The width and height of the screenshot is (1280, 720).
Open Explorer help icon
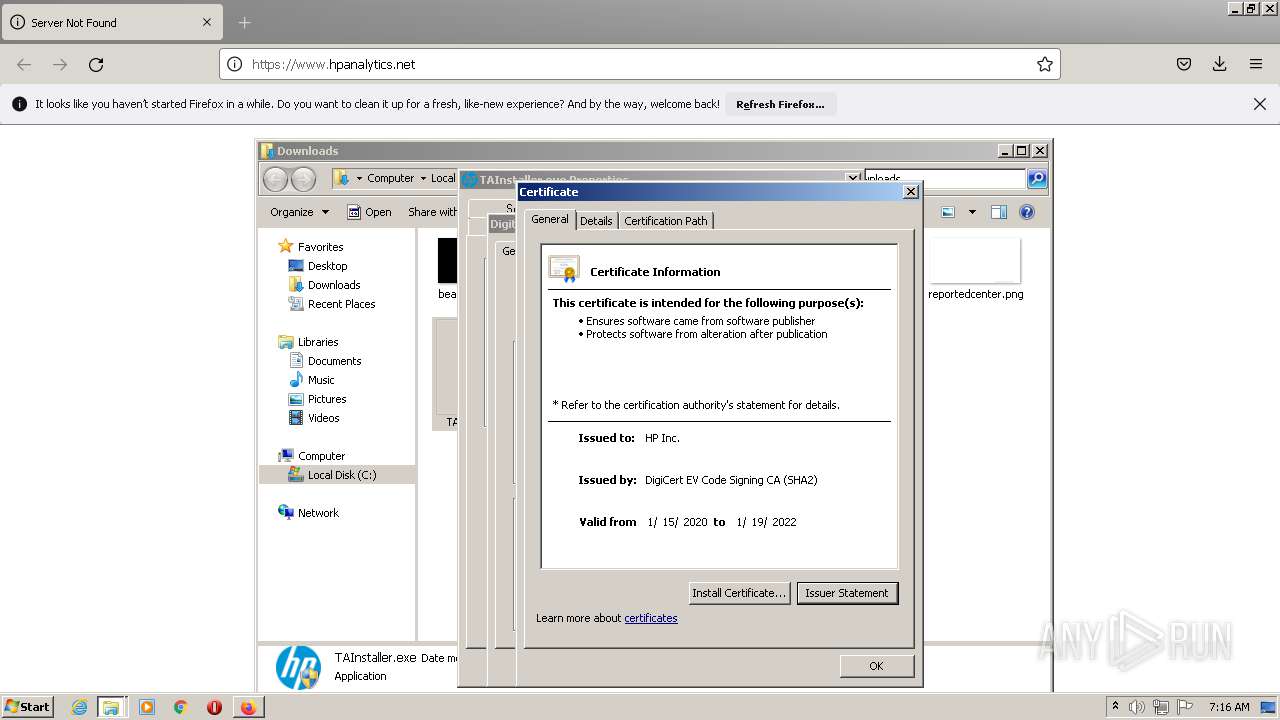point(1026,212)
